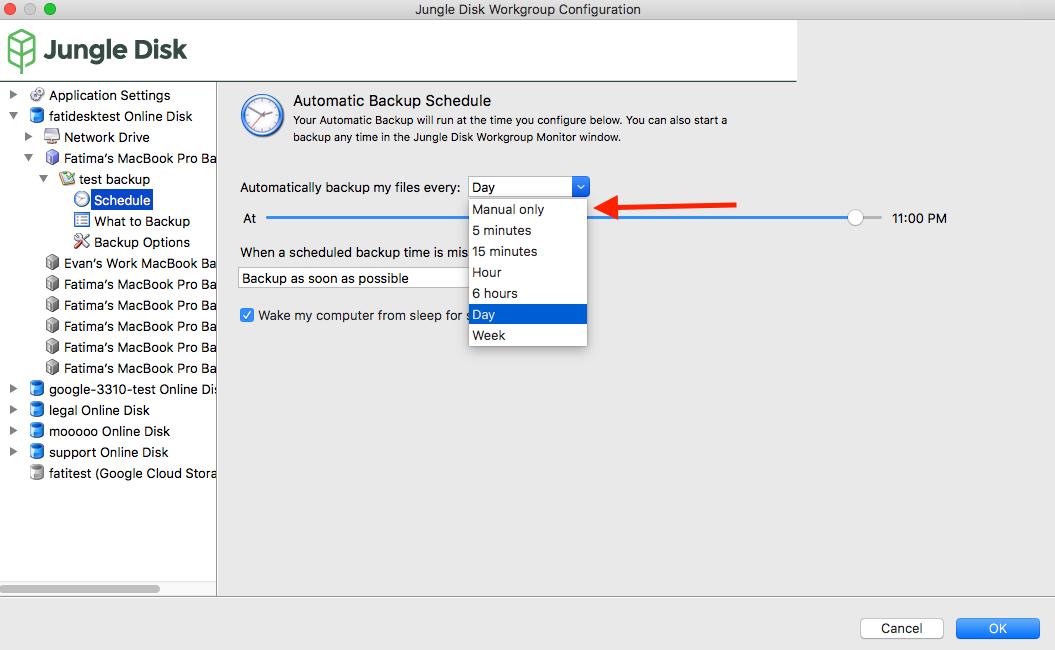Expand the mooooo Online Disk node
Screen dimensions: 1055x650
pyautogui.click(x=13, y=431)
